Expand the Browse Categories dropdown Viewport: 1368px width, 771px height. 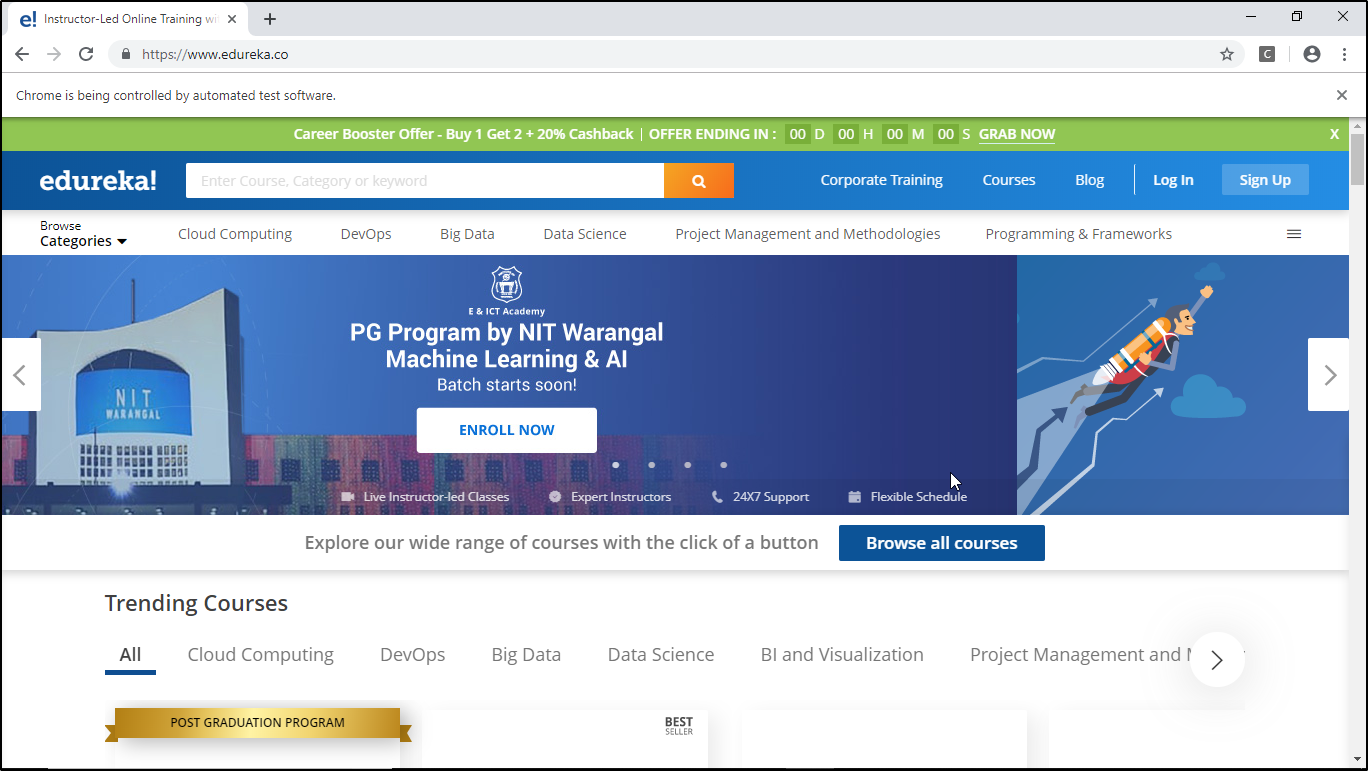[x=83, y=234]
